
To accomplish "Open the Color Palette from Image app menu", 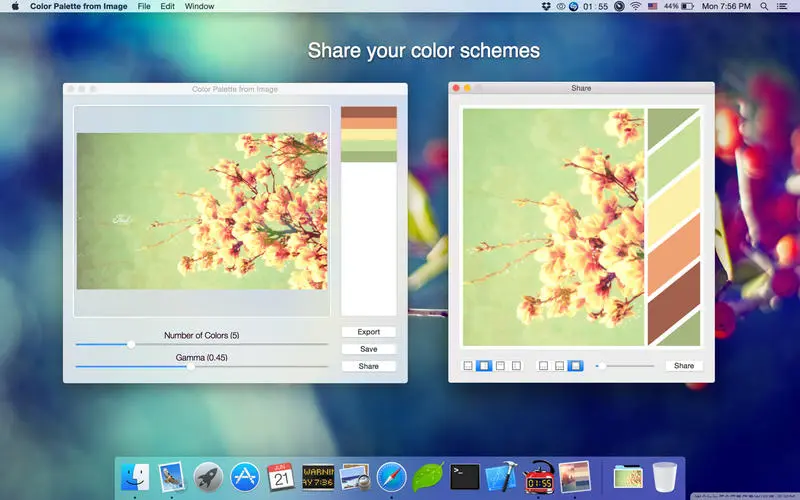I will tap(79, 6).
